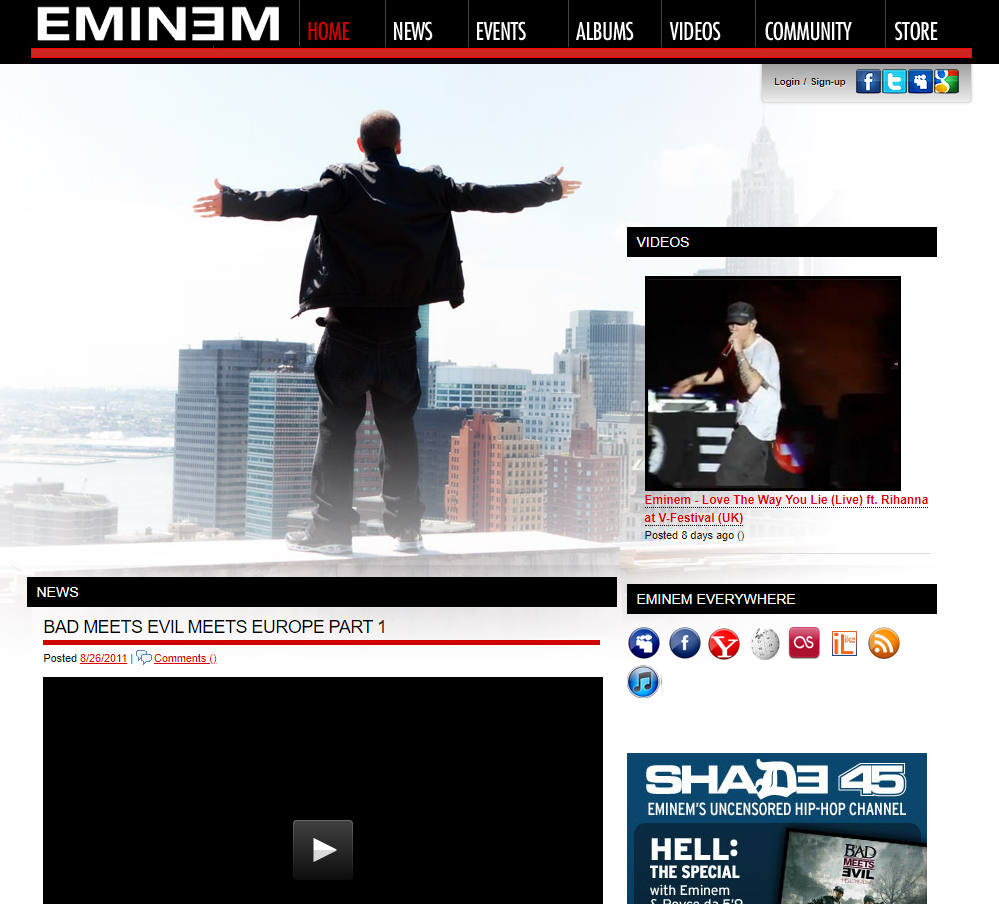Click the 'EMINEM EVERYWHERE' section header
Viewport: 999px width, 904px height.
tap(782, 599)
